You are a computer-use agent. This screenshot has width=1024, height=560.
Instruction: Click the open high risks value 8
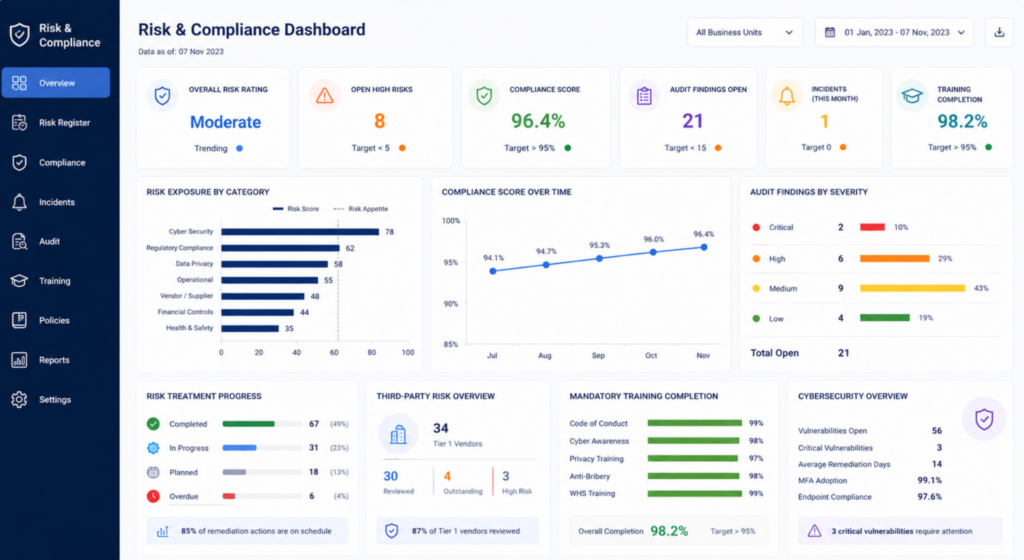click(379, 121)
